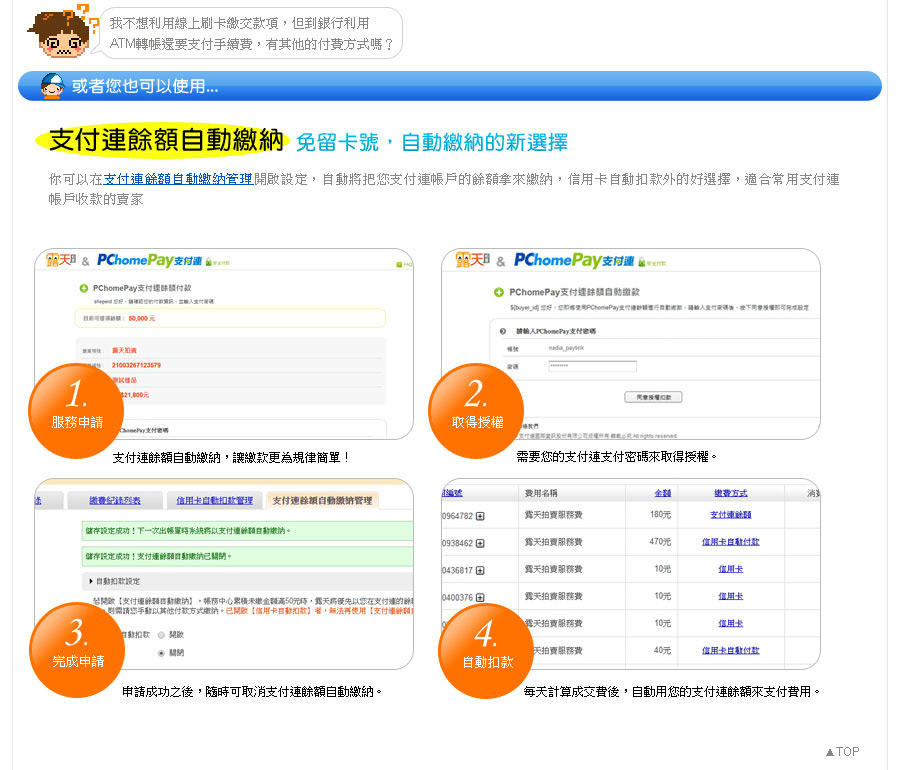
Task: Expand the 自動扣款設定 section arrow
Action: pyautogui.click(x=91, y=581)
